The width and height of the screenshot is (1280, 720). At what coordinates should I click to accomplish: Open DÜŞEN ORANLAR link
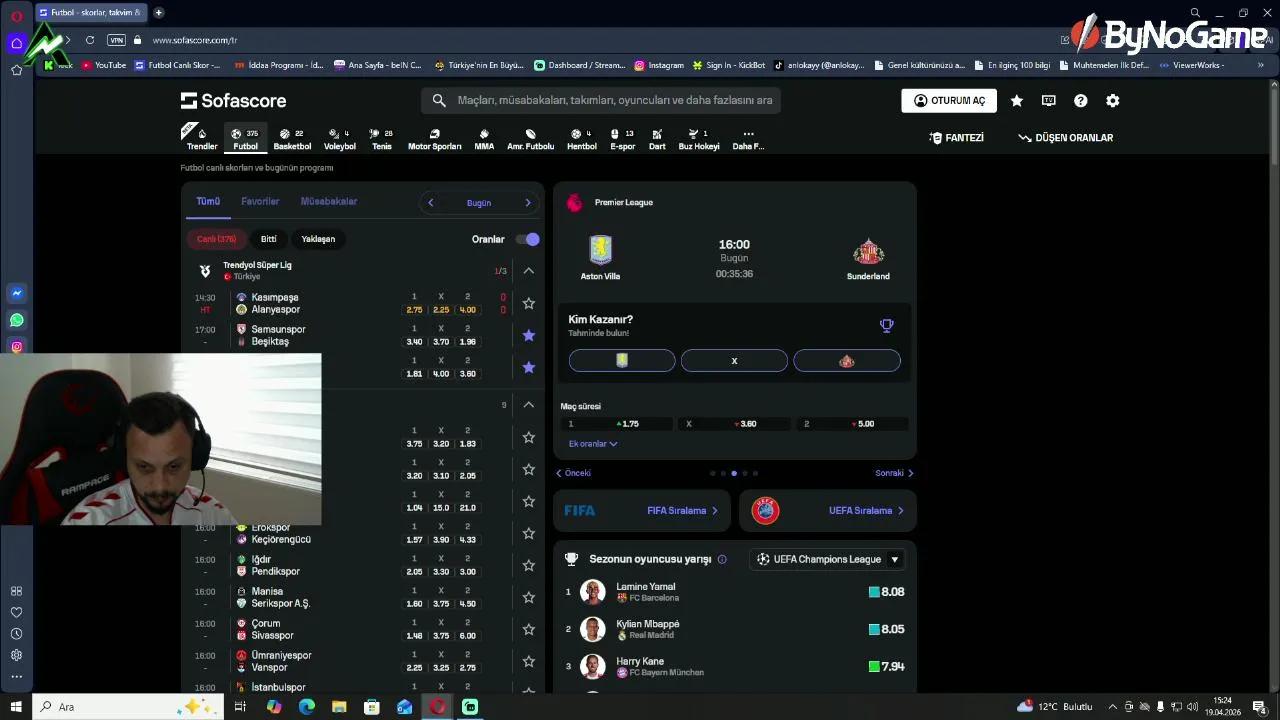[x=1065, y=138]
